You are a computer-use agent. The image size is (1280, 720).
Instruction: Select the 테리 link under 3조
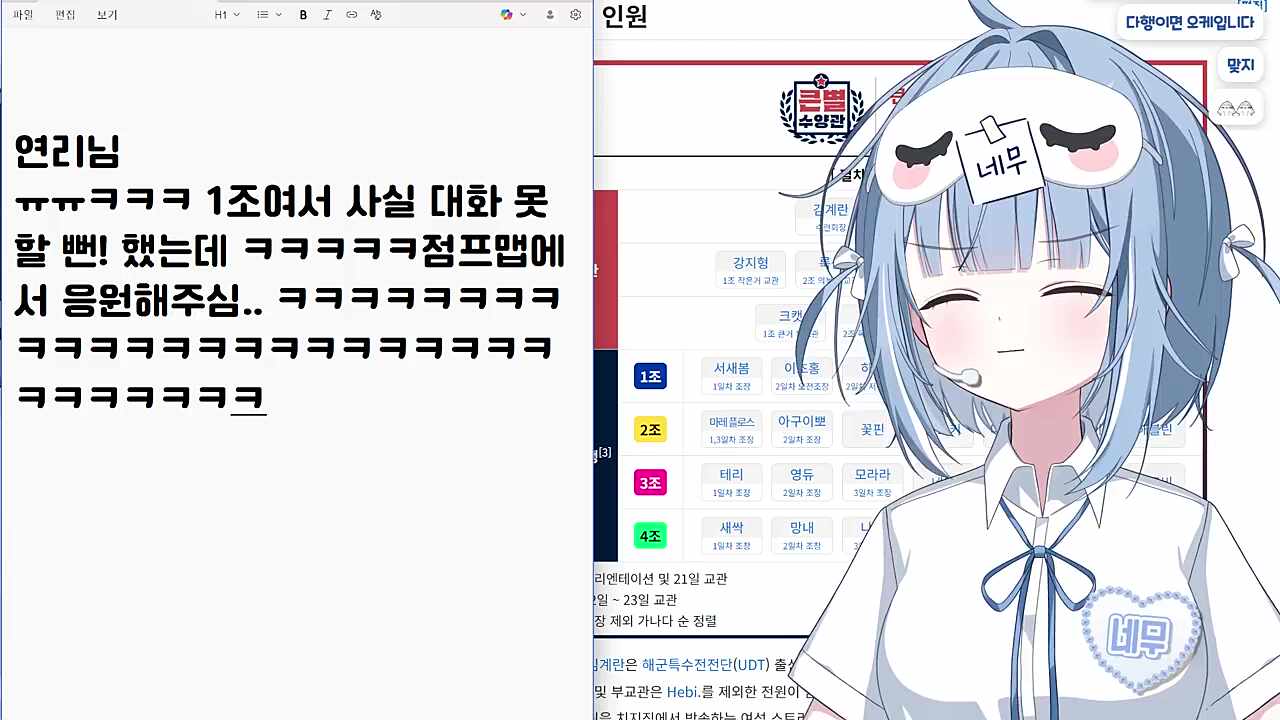click(731, 474)
